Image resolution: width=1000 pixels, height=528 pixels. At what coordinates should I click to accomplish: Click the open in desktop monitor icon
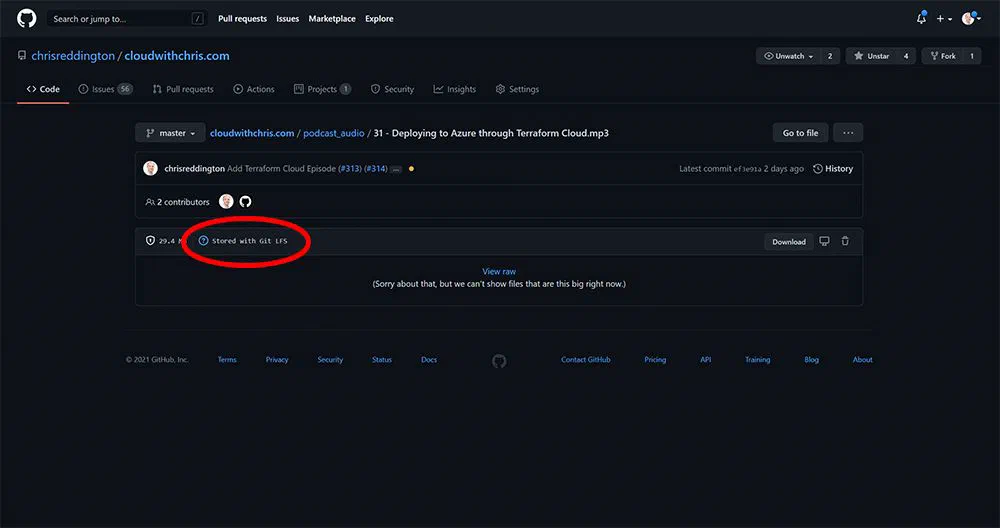pos(825,241)
